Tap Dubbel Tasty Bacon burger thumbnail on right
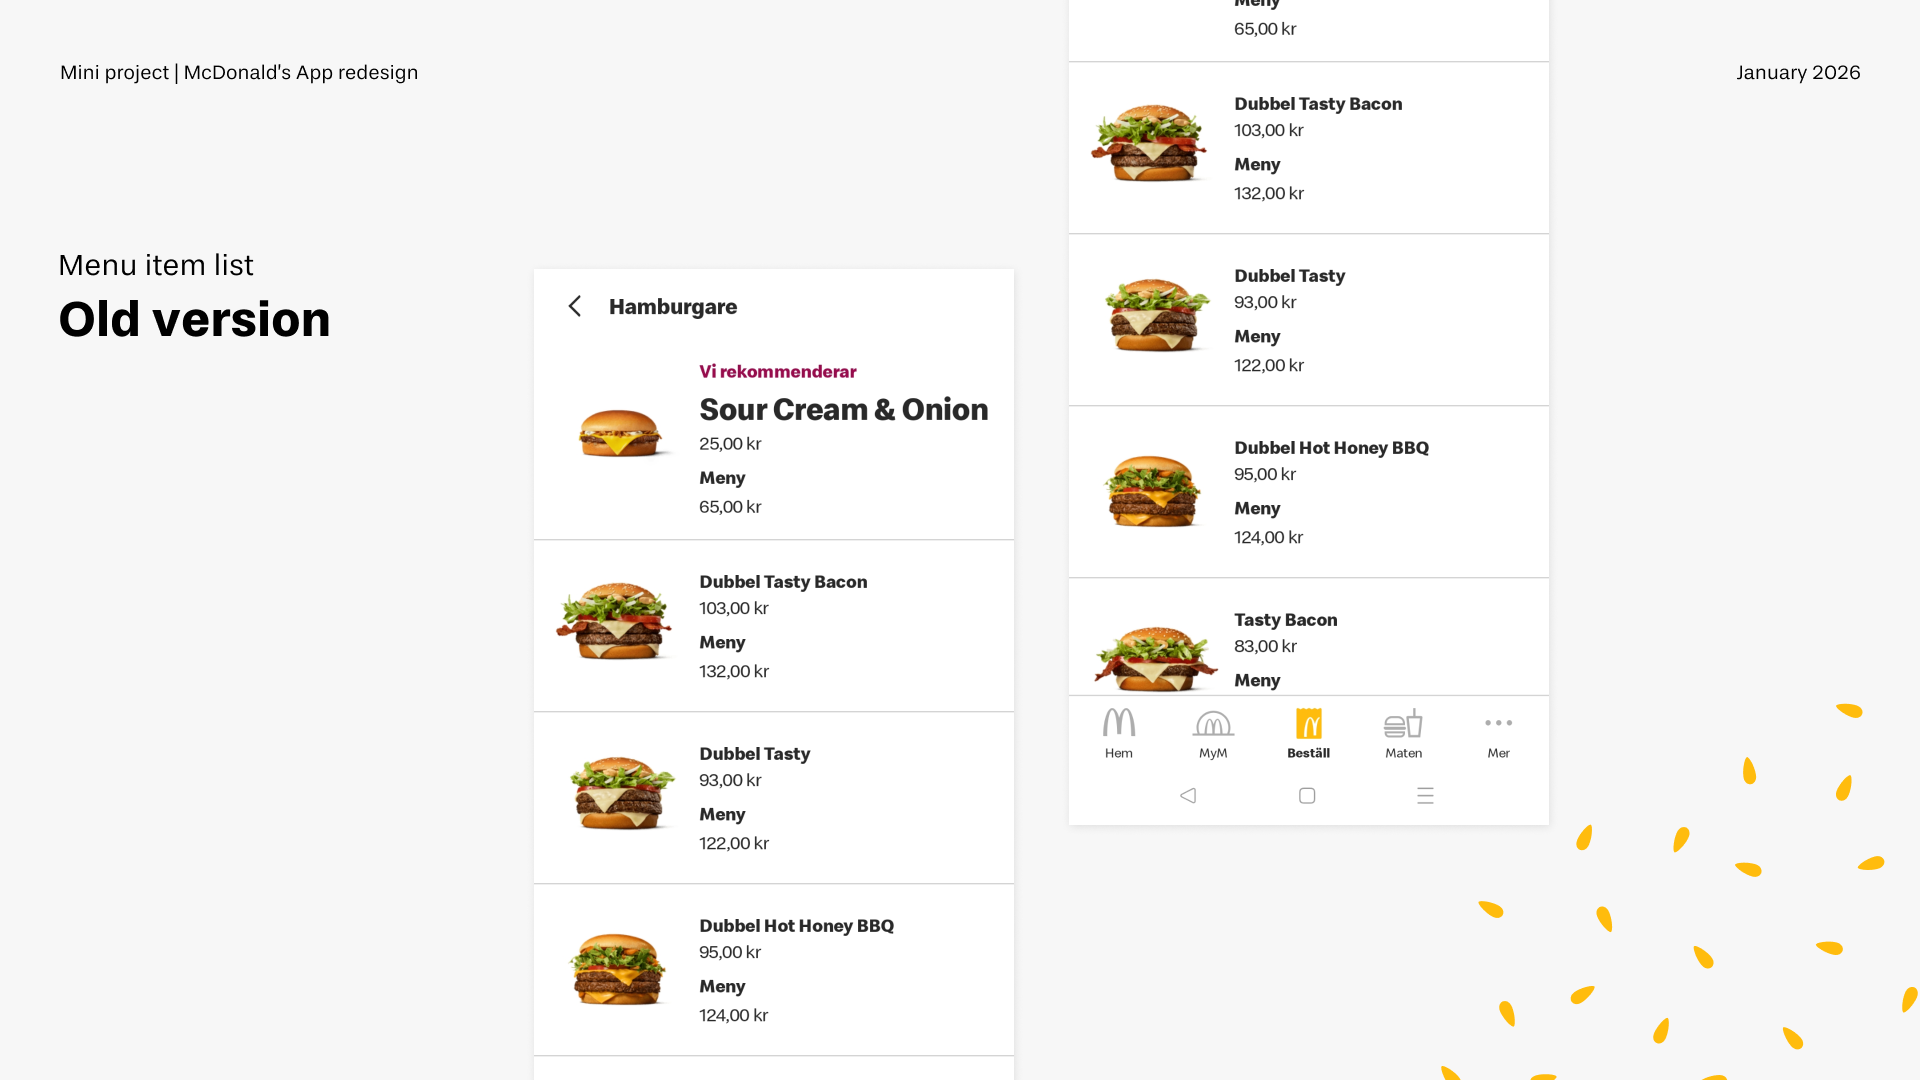The height and width of the screenshot is (1080, 1920). click(1150, 143)
